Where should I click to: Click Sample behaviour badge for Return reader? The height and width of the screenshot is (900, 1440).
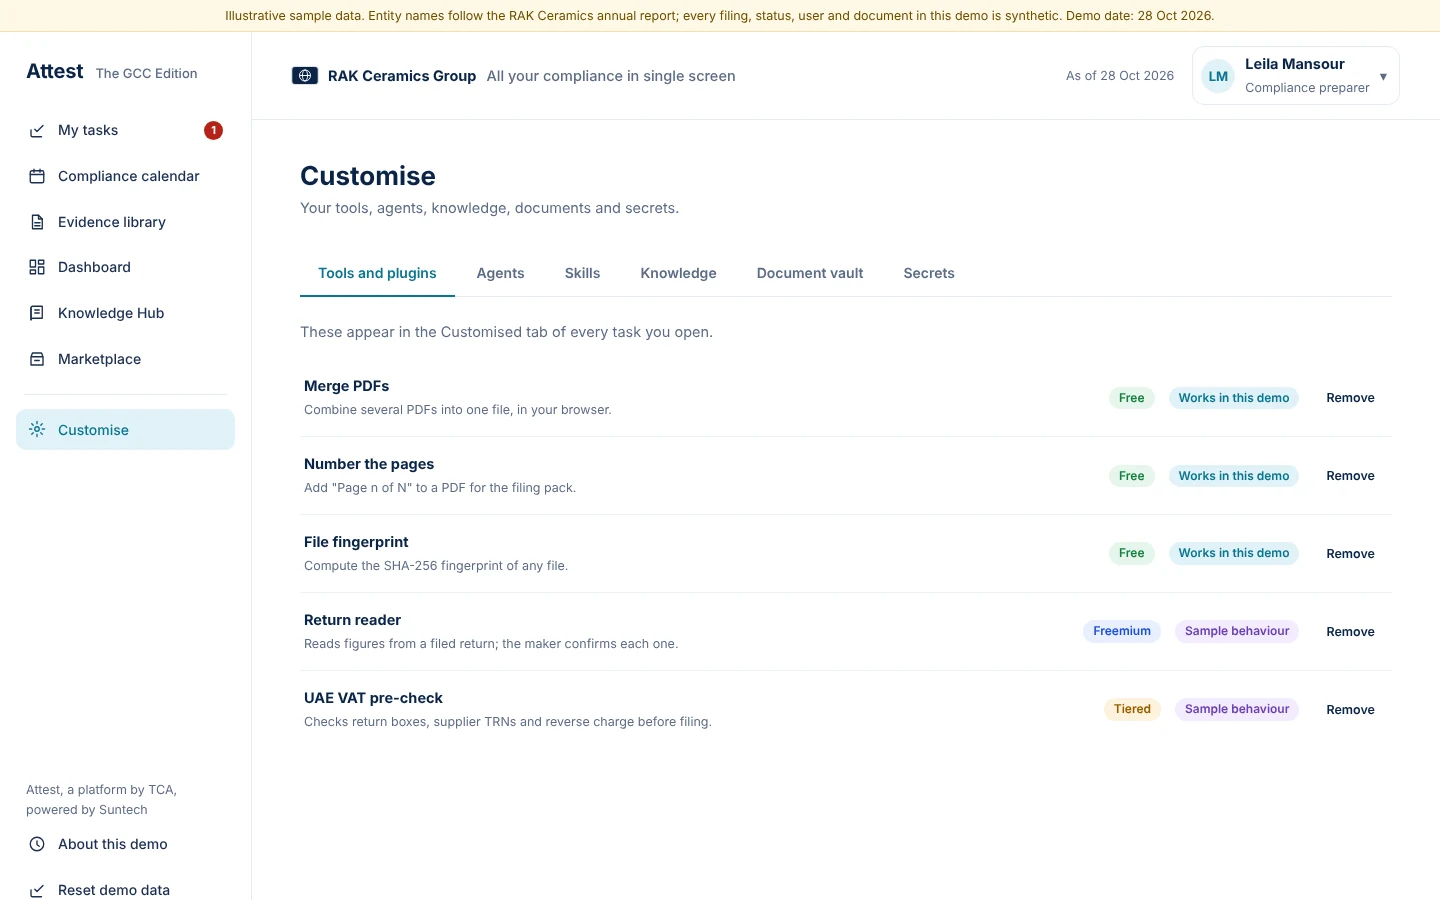pos(1237,631)
